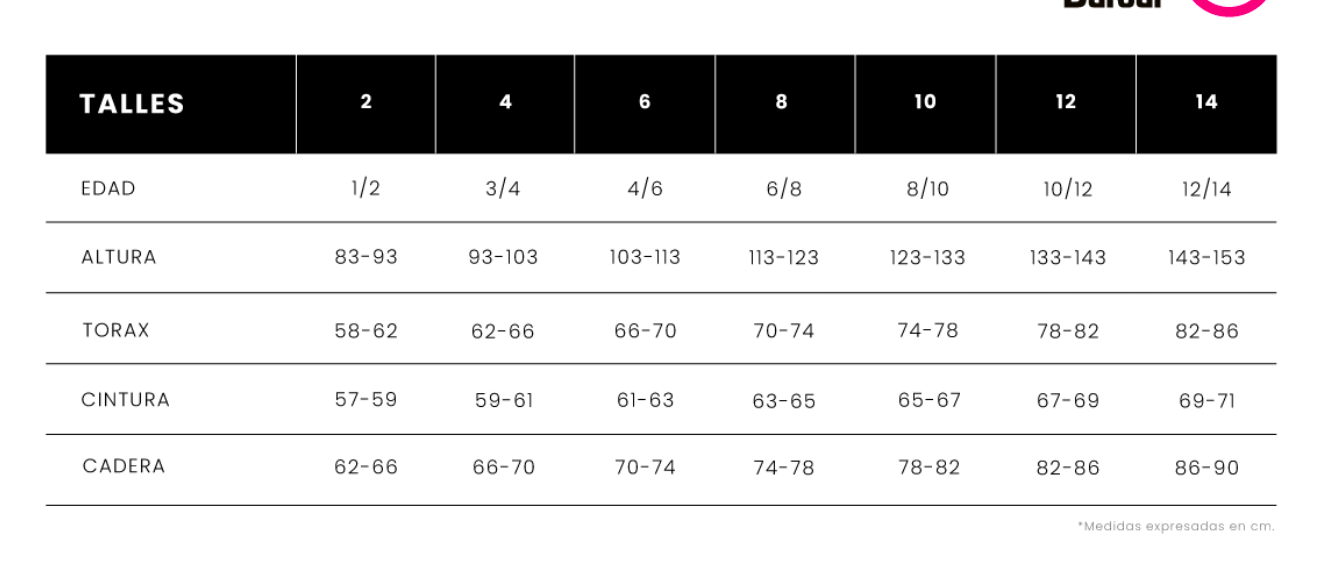
Task: Select size 10 column header
Action: click(x=925, y=102)
